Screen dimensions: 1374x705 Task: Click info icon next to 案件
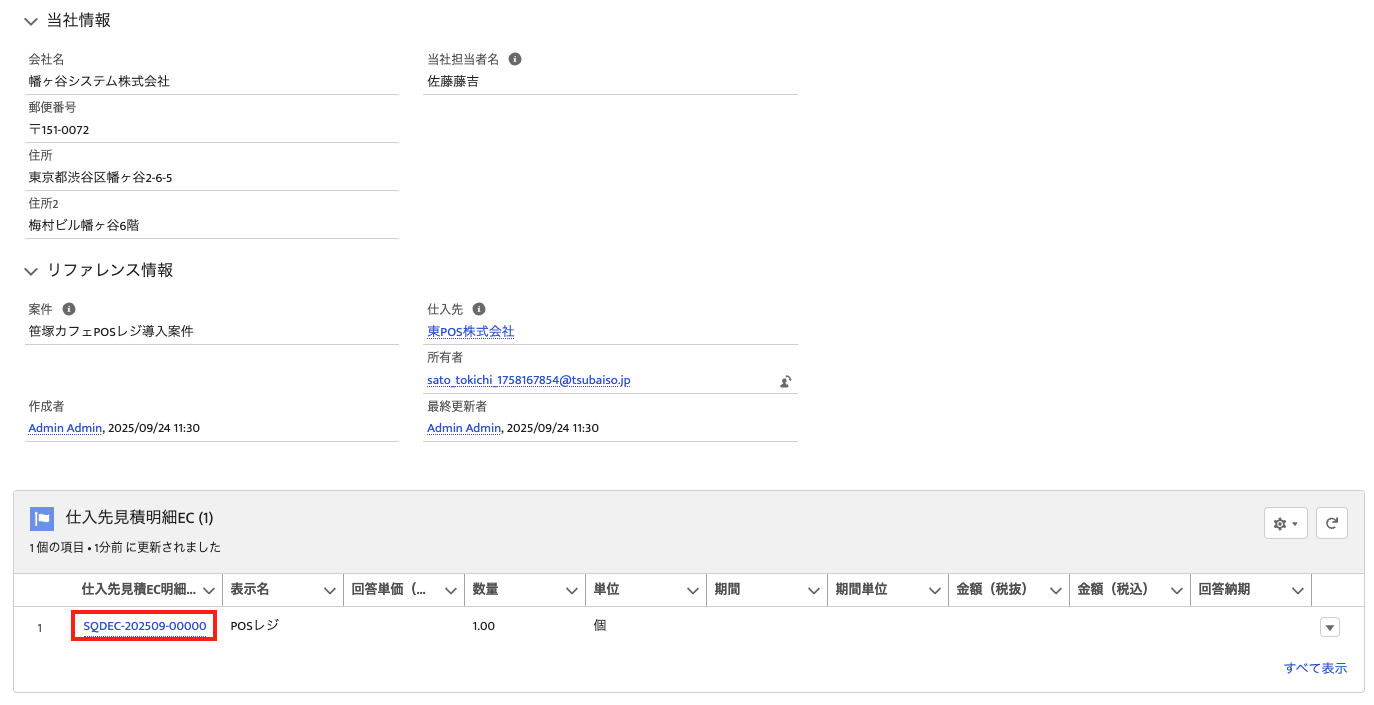coord(69,309)
